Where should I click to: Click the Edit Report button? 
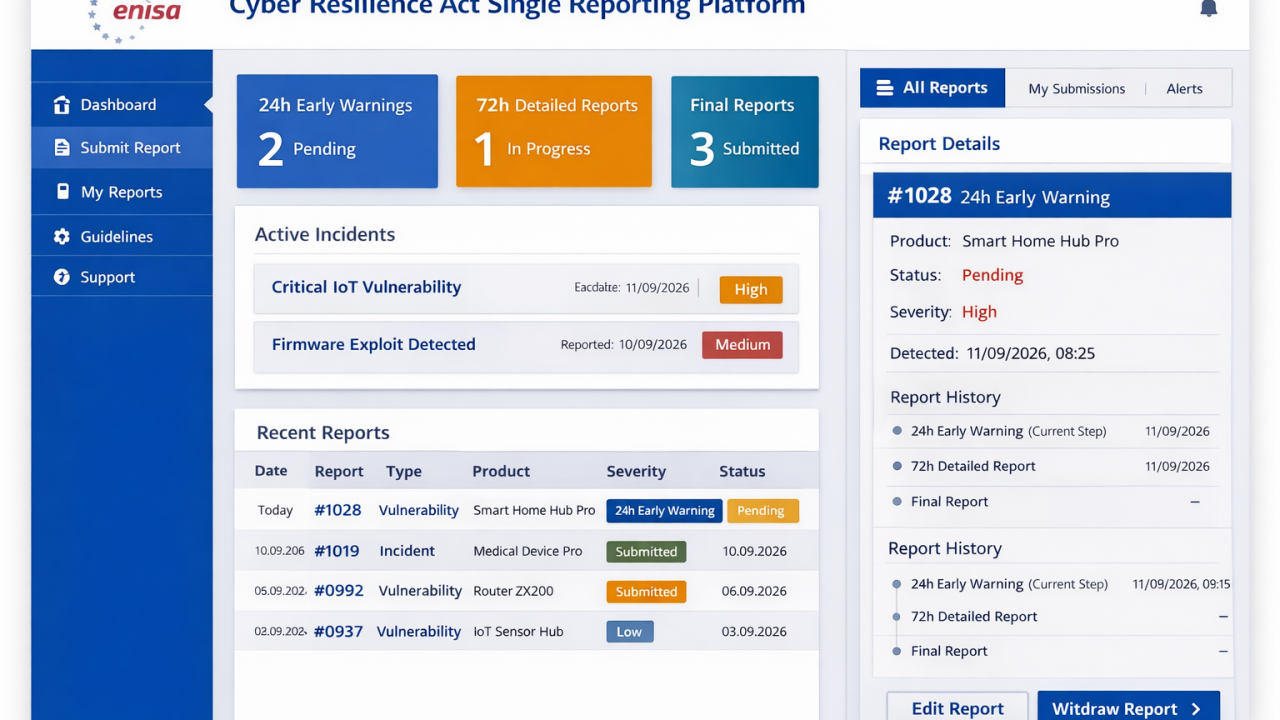coord(957,706)
